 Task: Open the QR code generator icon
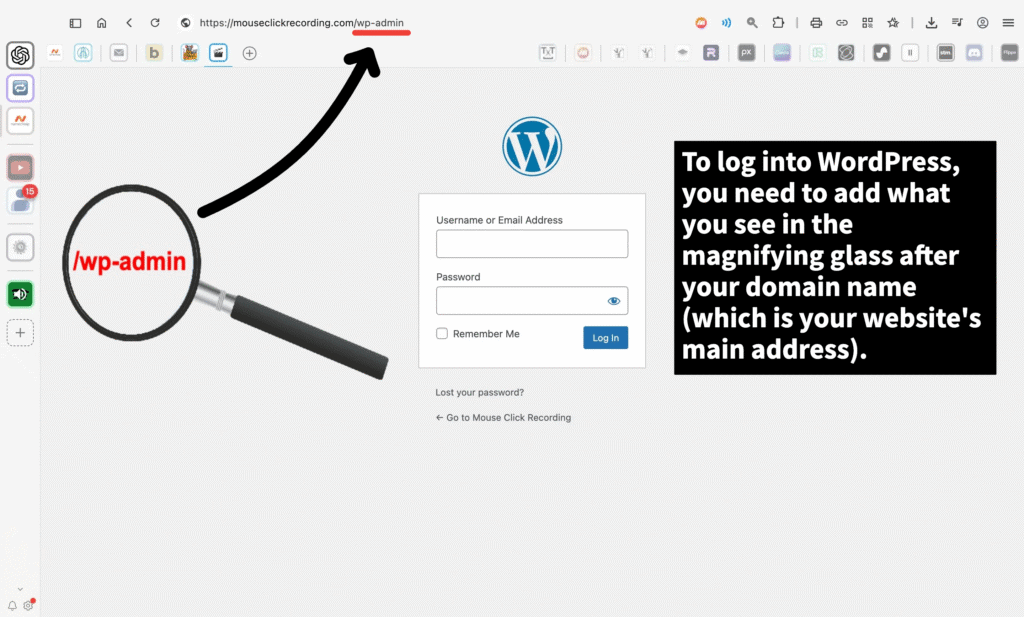tap(867, 22)
